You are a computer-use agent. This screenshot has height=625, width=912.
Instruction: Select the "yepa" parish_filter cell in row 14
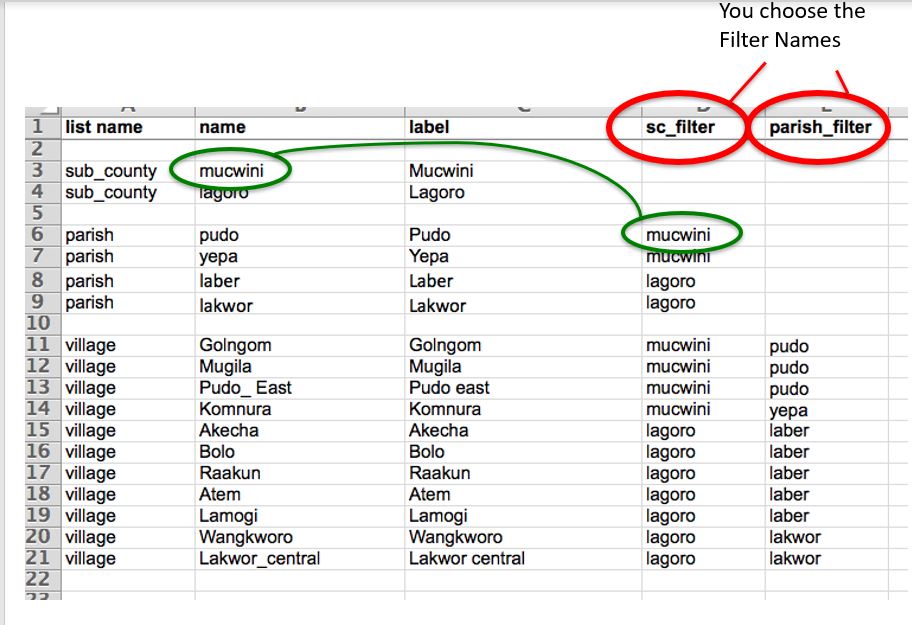tap(788, 410)
